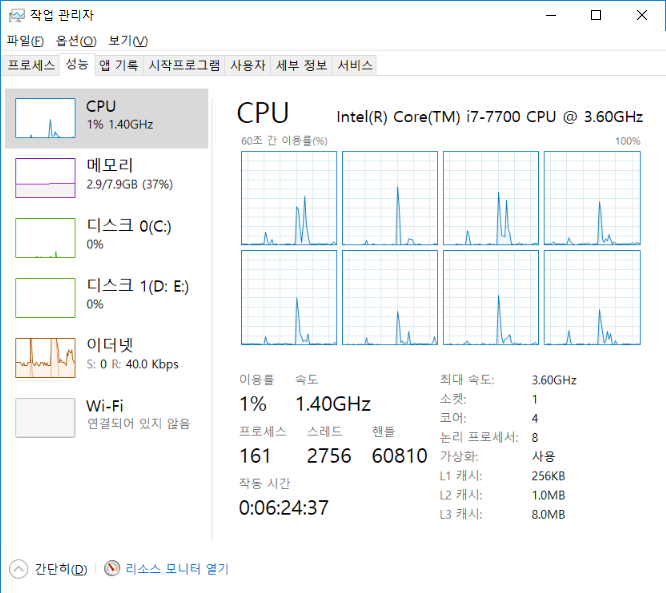Viewport: 666px width, 593px height.
Task: Open the 옵션(O) menu
Action: [76, 41]
